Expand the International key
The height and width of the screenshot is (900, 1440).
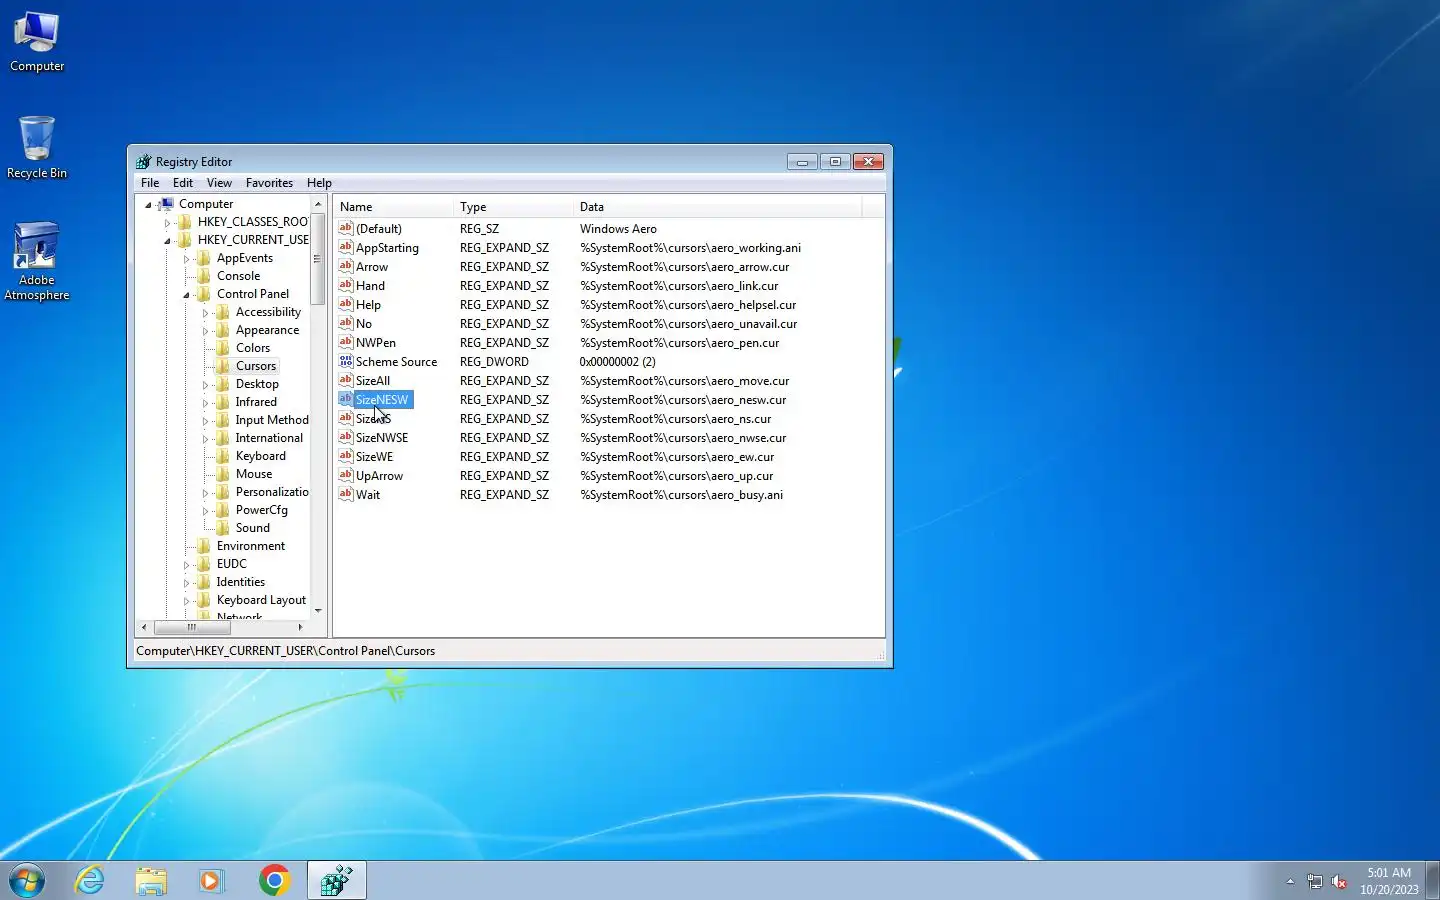[205, 439]
